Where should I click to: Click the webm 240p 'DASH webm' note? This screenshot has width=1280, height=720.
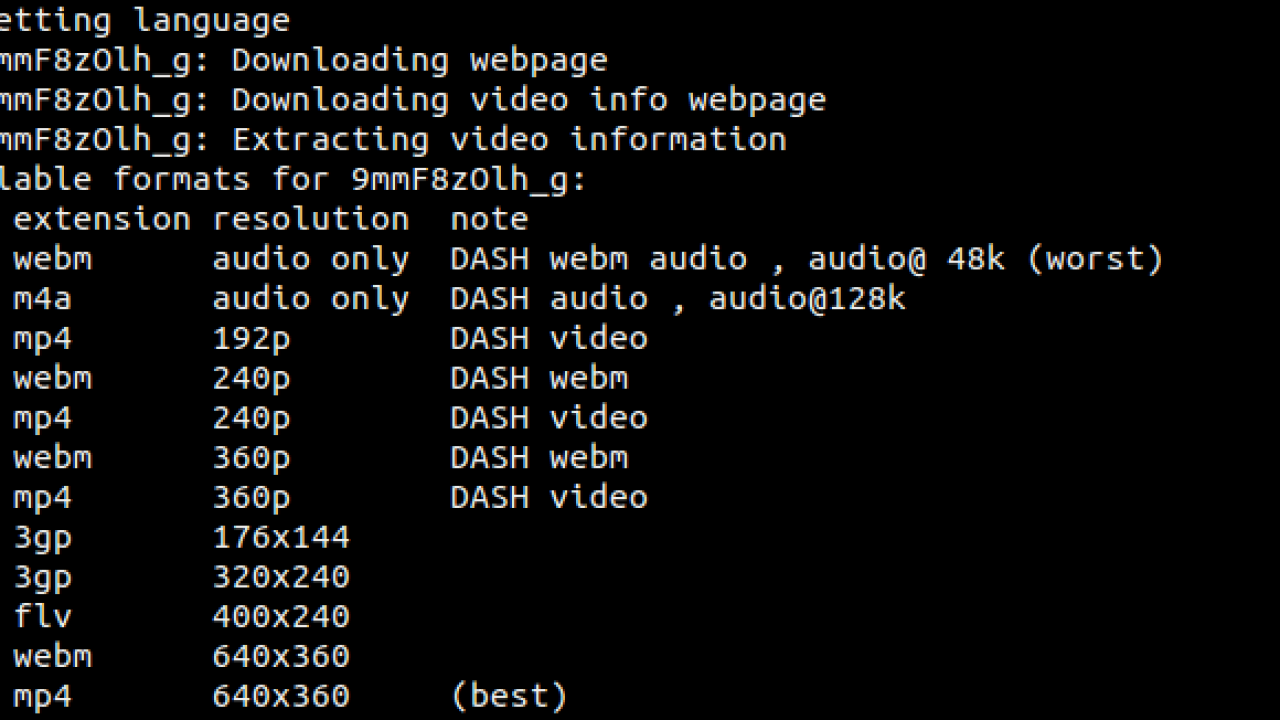click(539, 378)
